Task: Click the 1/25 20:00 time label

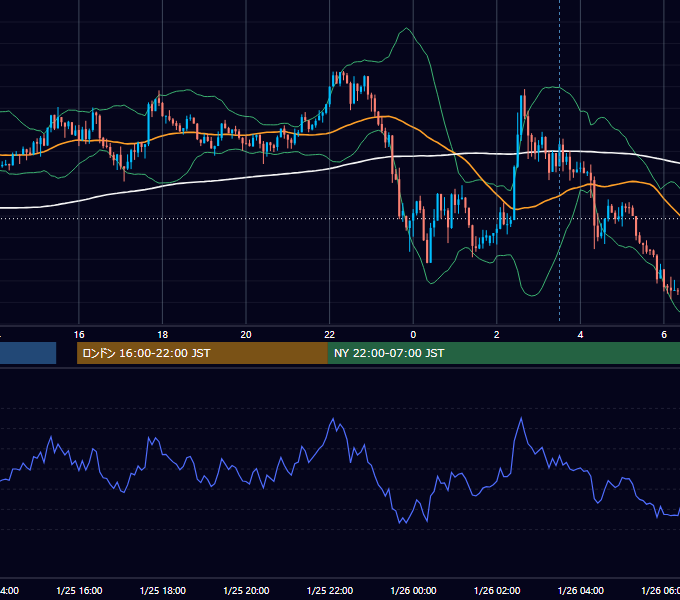Action: point(246,590)
